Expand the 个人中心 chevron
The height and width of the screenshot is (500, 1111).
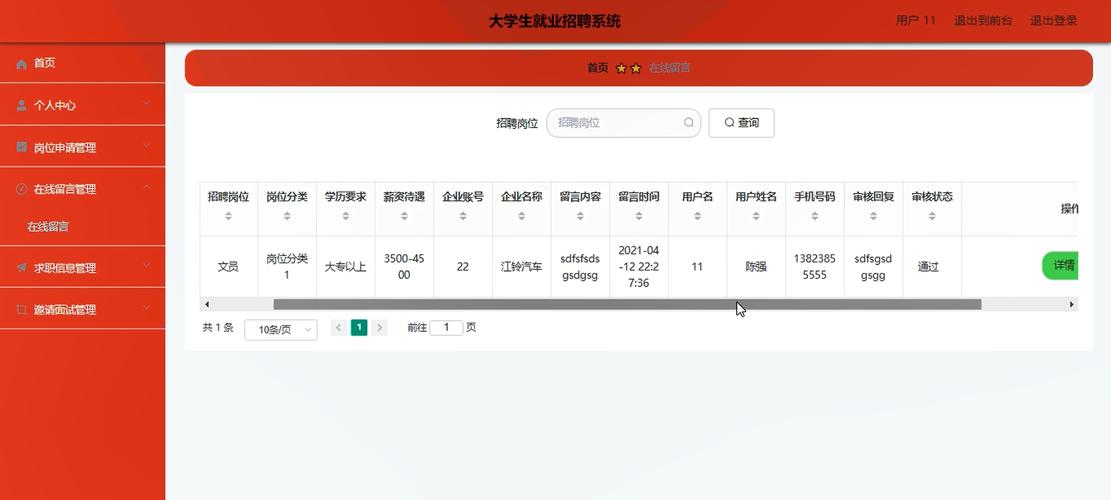pos(147,103)
